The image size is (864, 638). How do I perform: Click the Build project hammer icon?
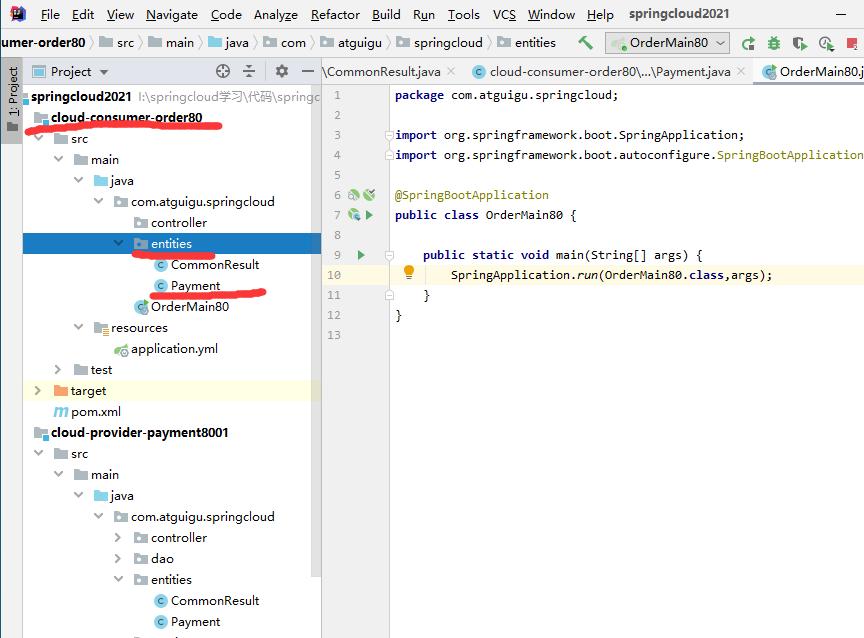[585, 42]
